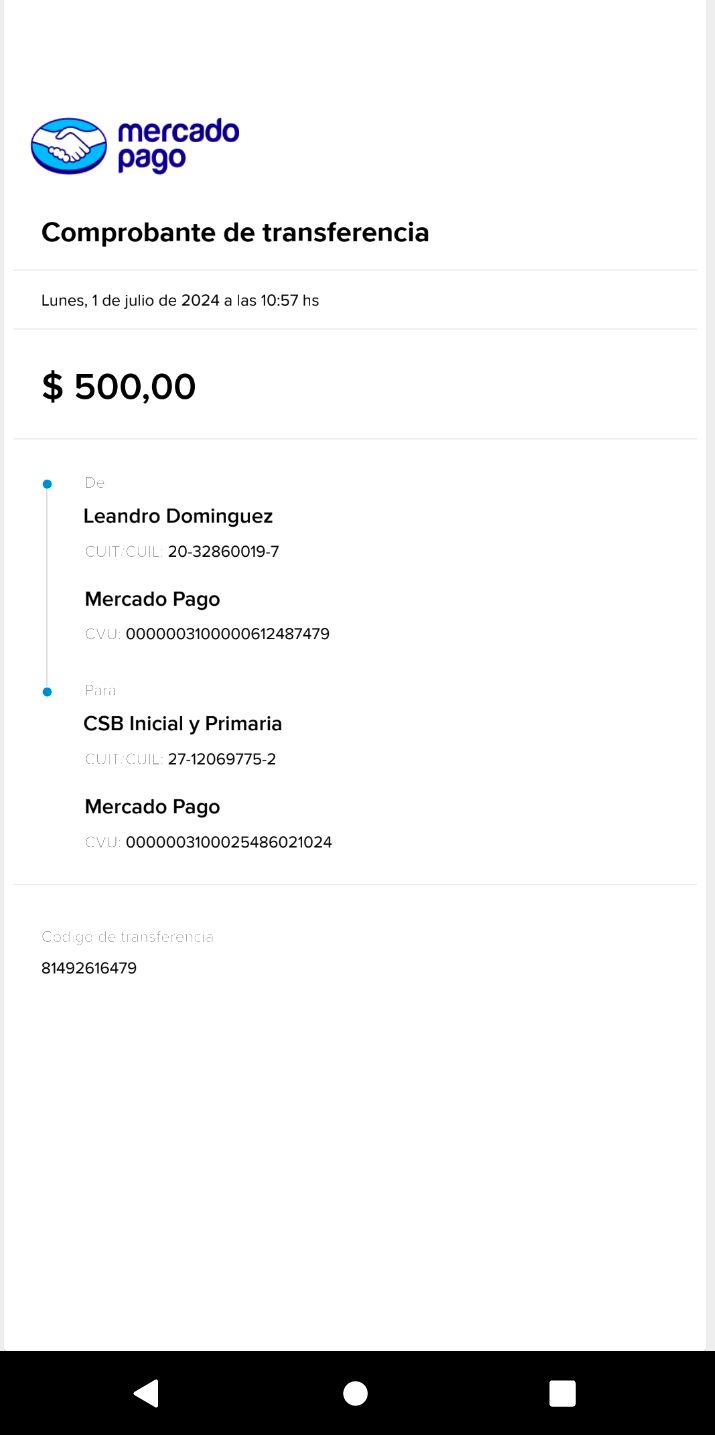Tap the blue dot beside De
This screenshot has width=715, height=1435.
pos(47,484)
